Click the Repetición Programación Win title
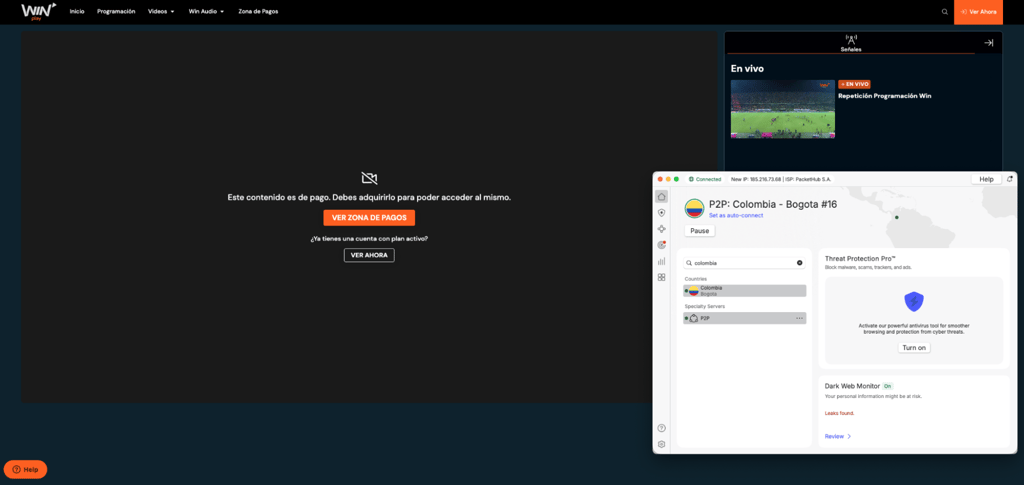 [x=885, y=96]
